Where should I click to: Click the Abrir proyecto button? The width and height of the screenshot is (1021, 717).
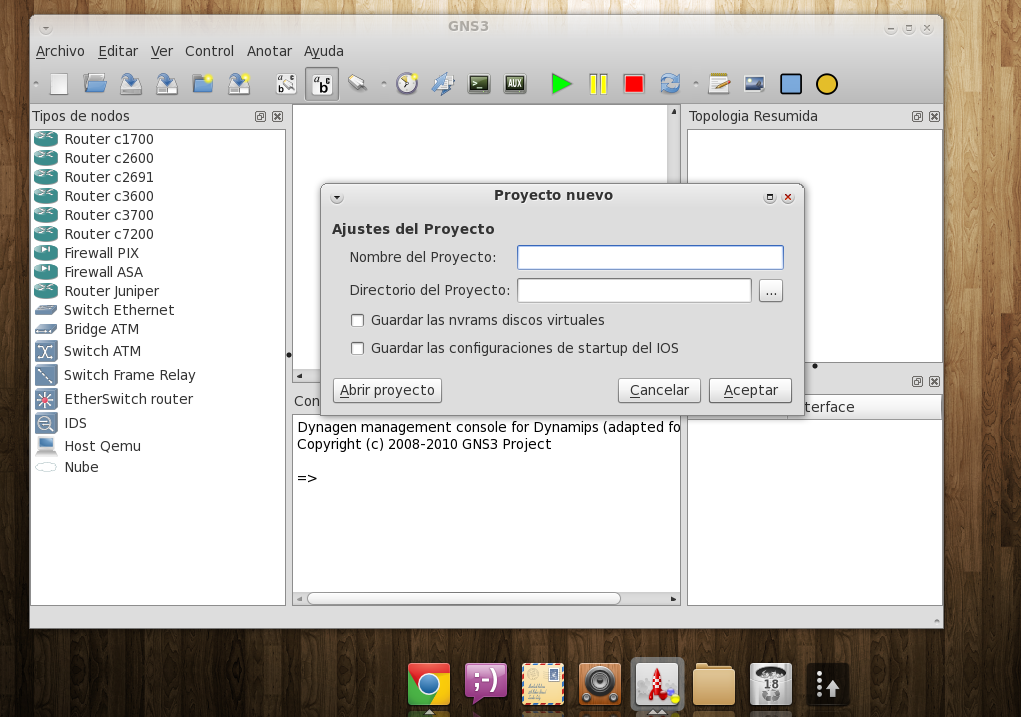(387, 390)
